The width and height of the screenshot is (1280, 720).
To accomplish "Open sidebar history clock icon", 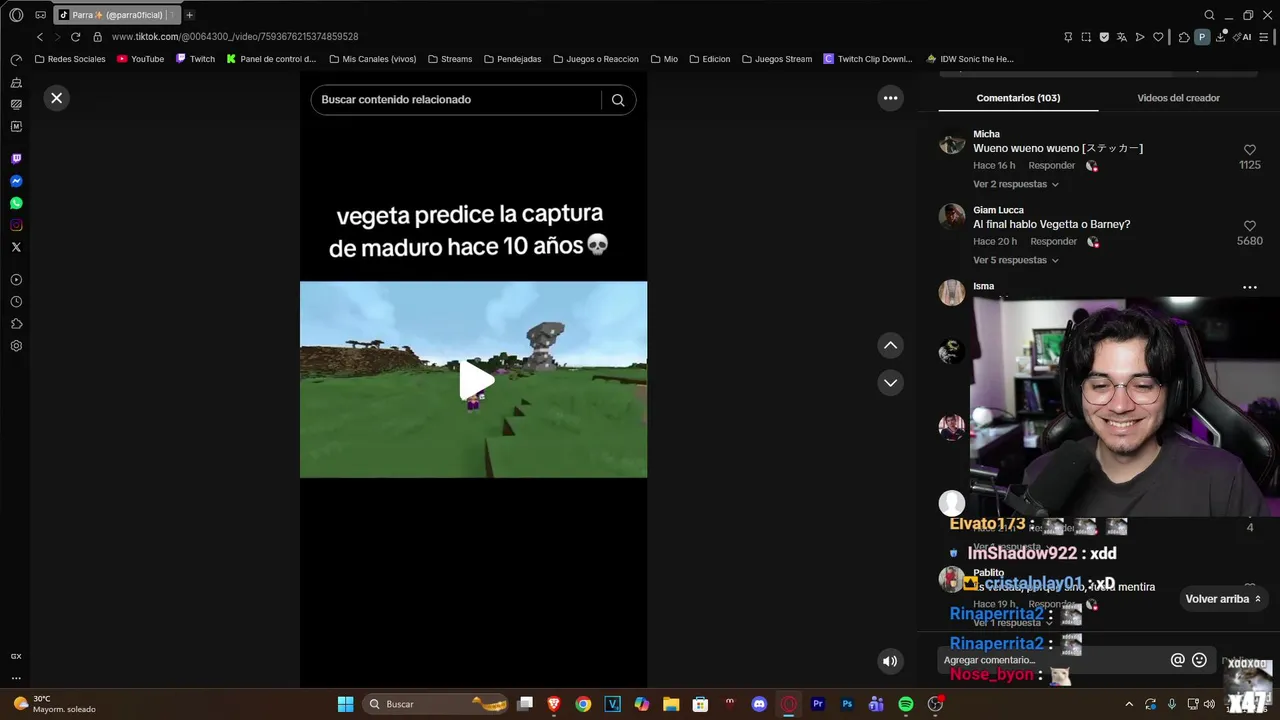I will pyautogui.click(x=16, y=302).
